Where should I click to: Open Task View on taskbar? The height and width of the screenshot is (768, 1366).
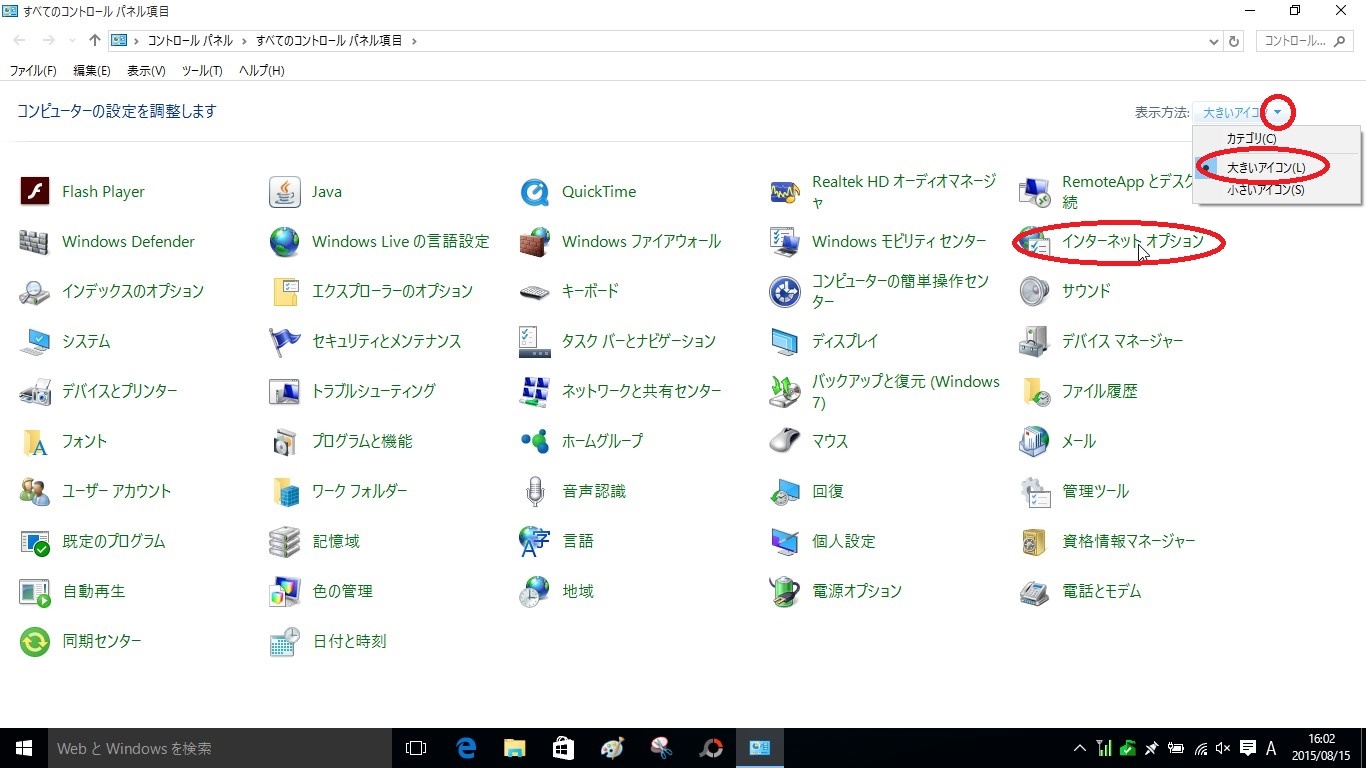416,748
